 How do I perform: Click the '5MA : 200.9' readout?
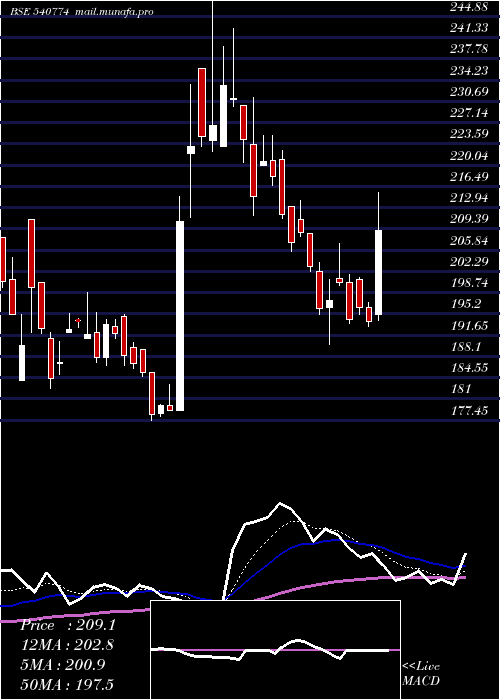pos(63,665)
